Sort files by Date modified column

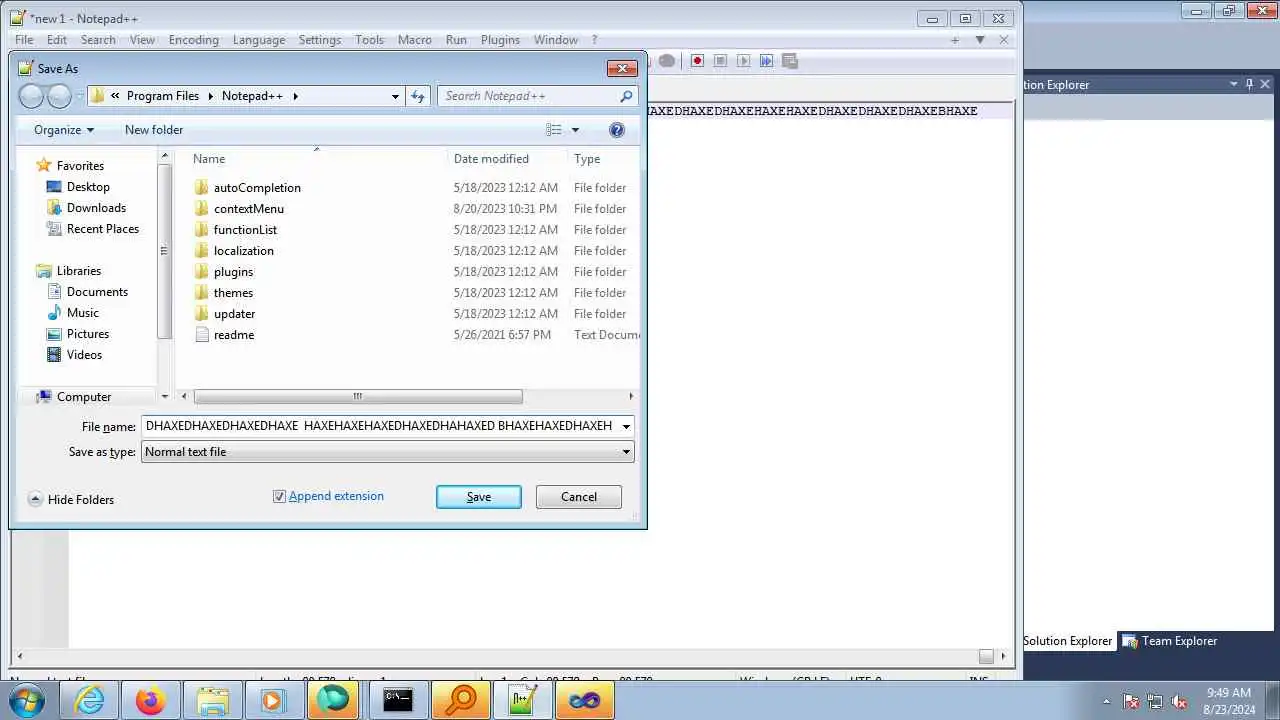point(491,159)
